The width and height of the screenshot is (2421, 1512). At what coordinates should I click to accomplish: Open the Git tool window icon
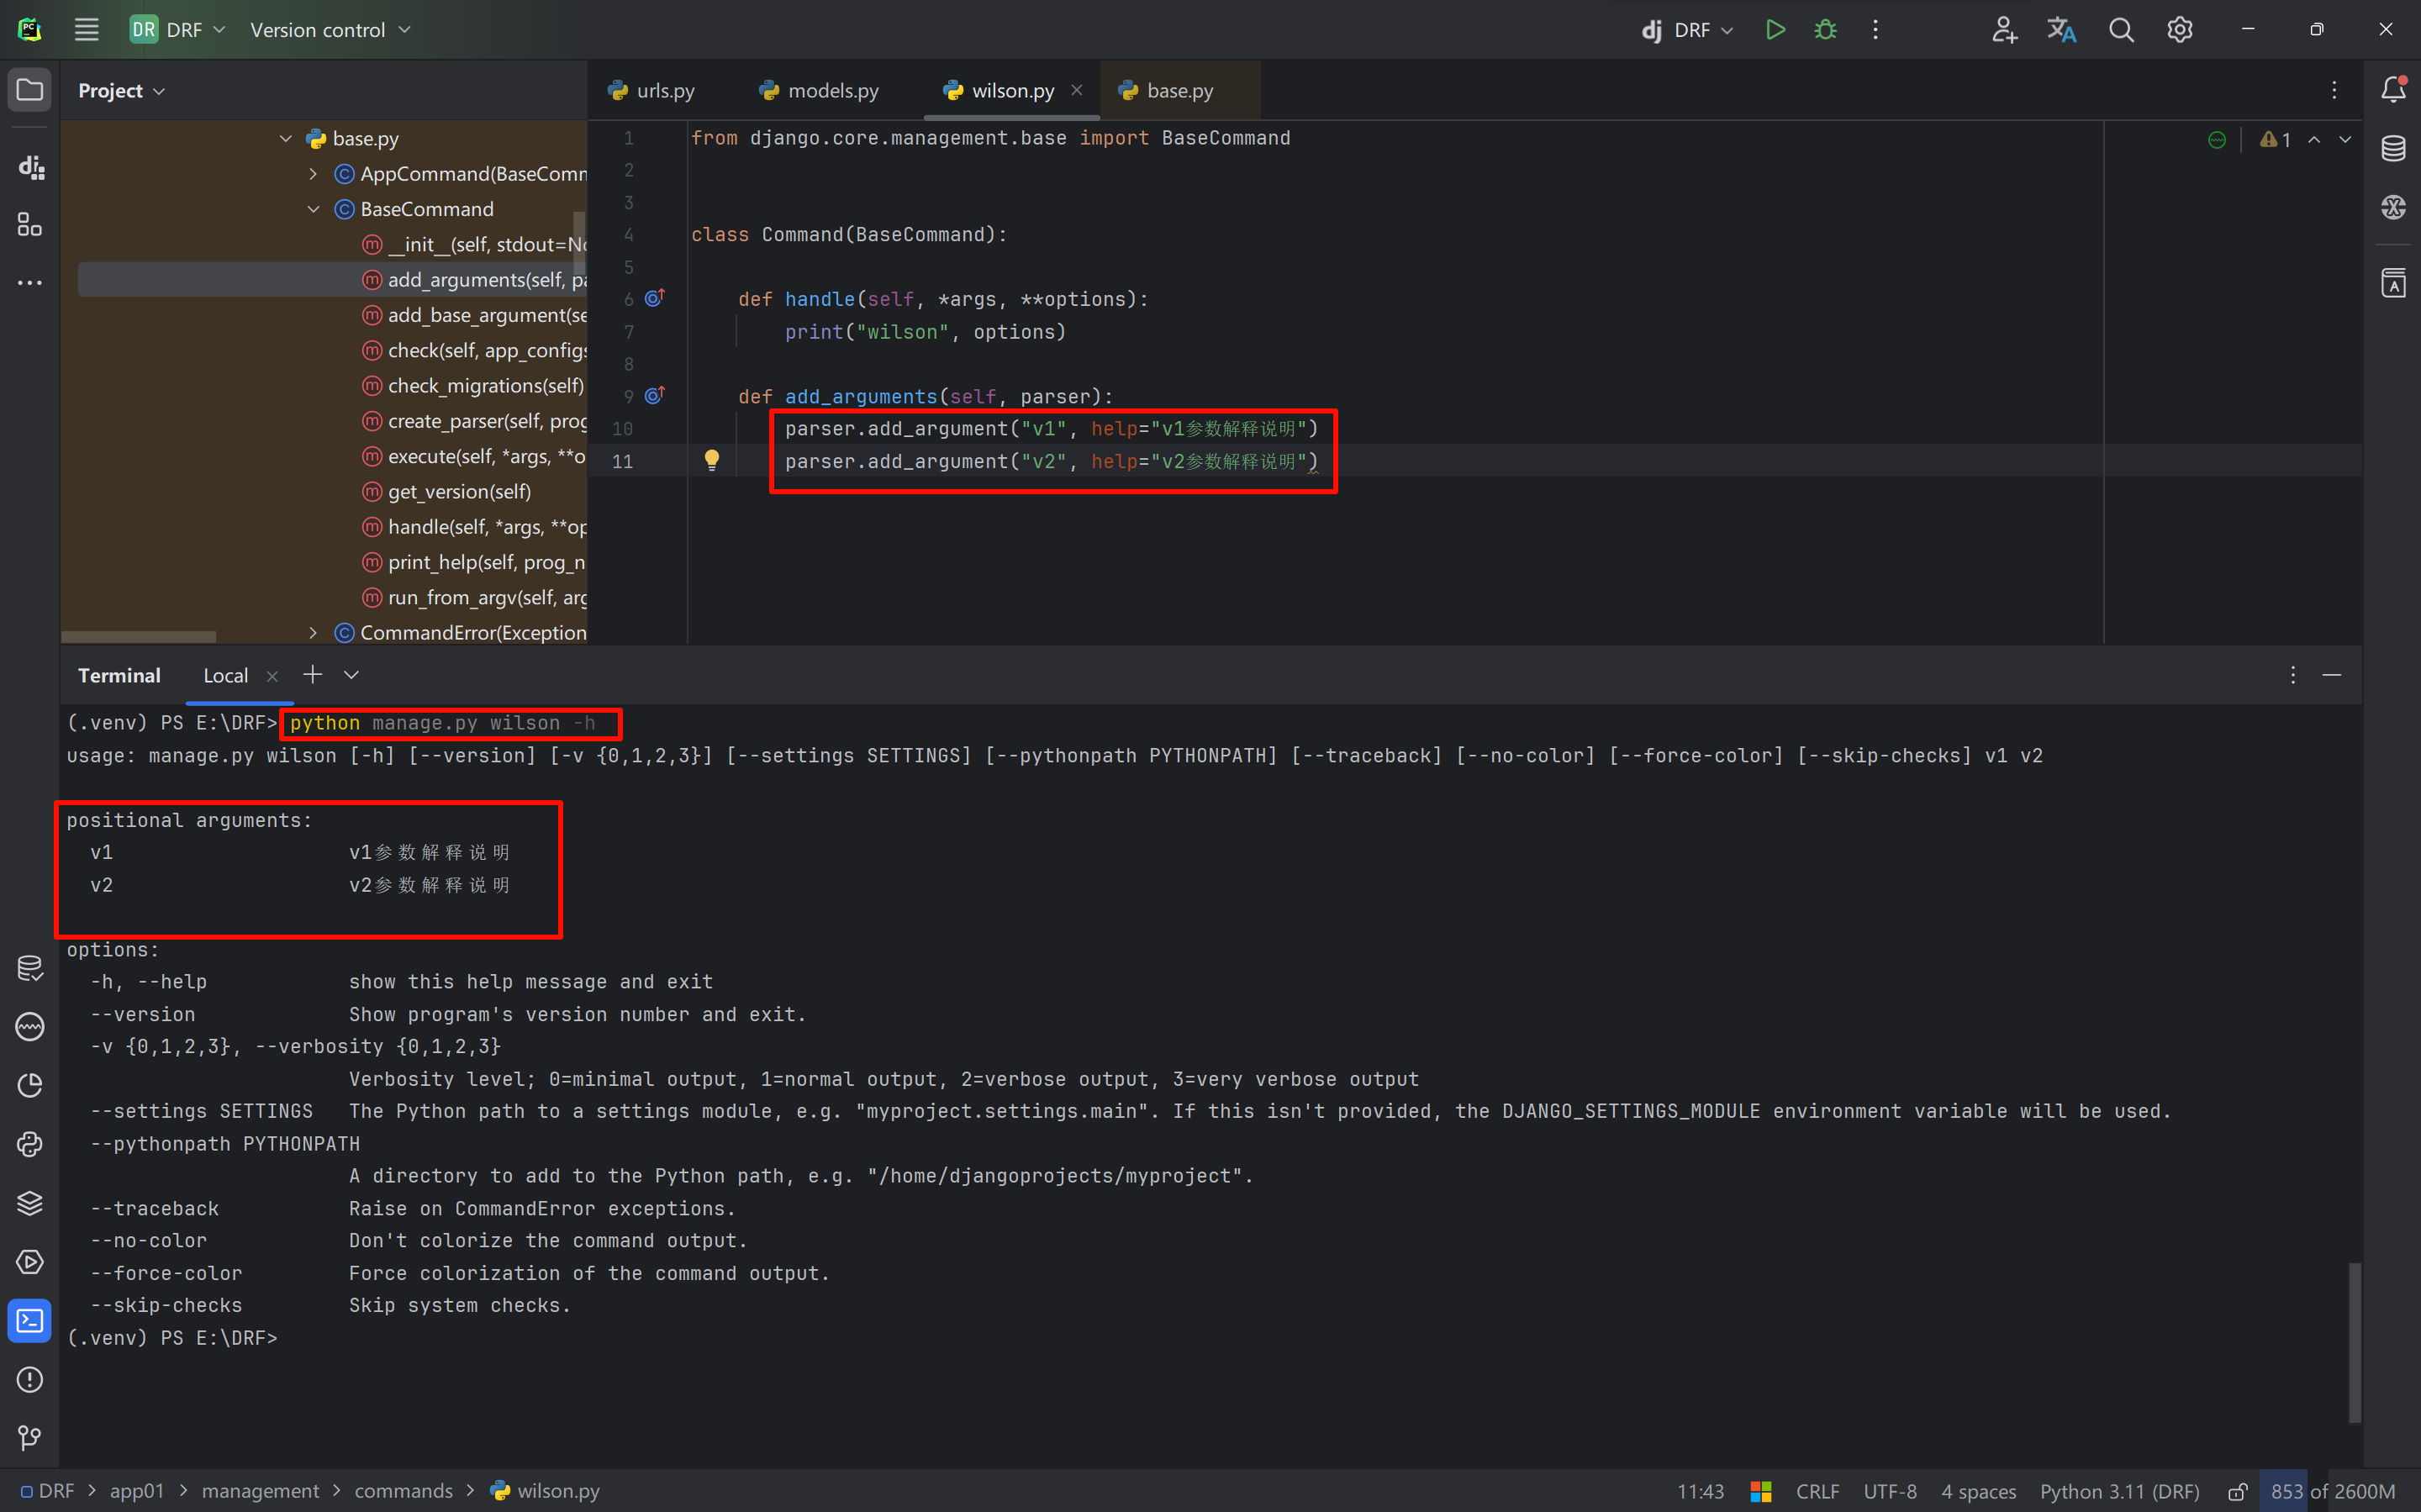[x=30, y=1438]
